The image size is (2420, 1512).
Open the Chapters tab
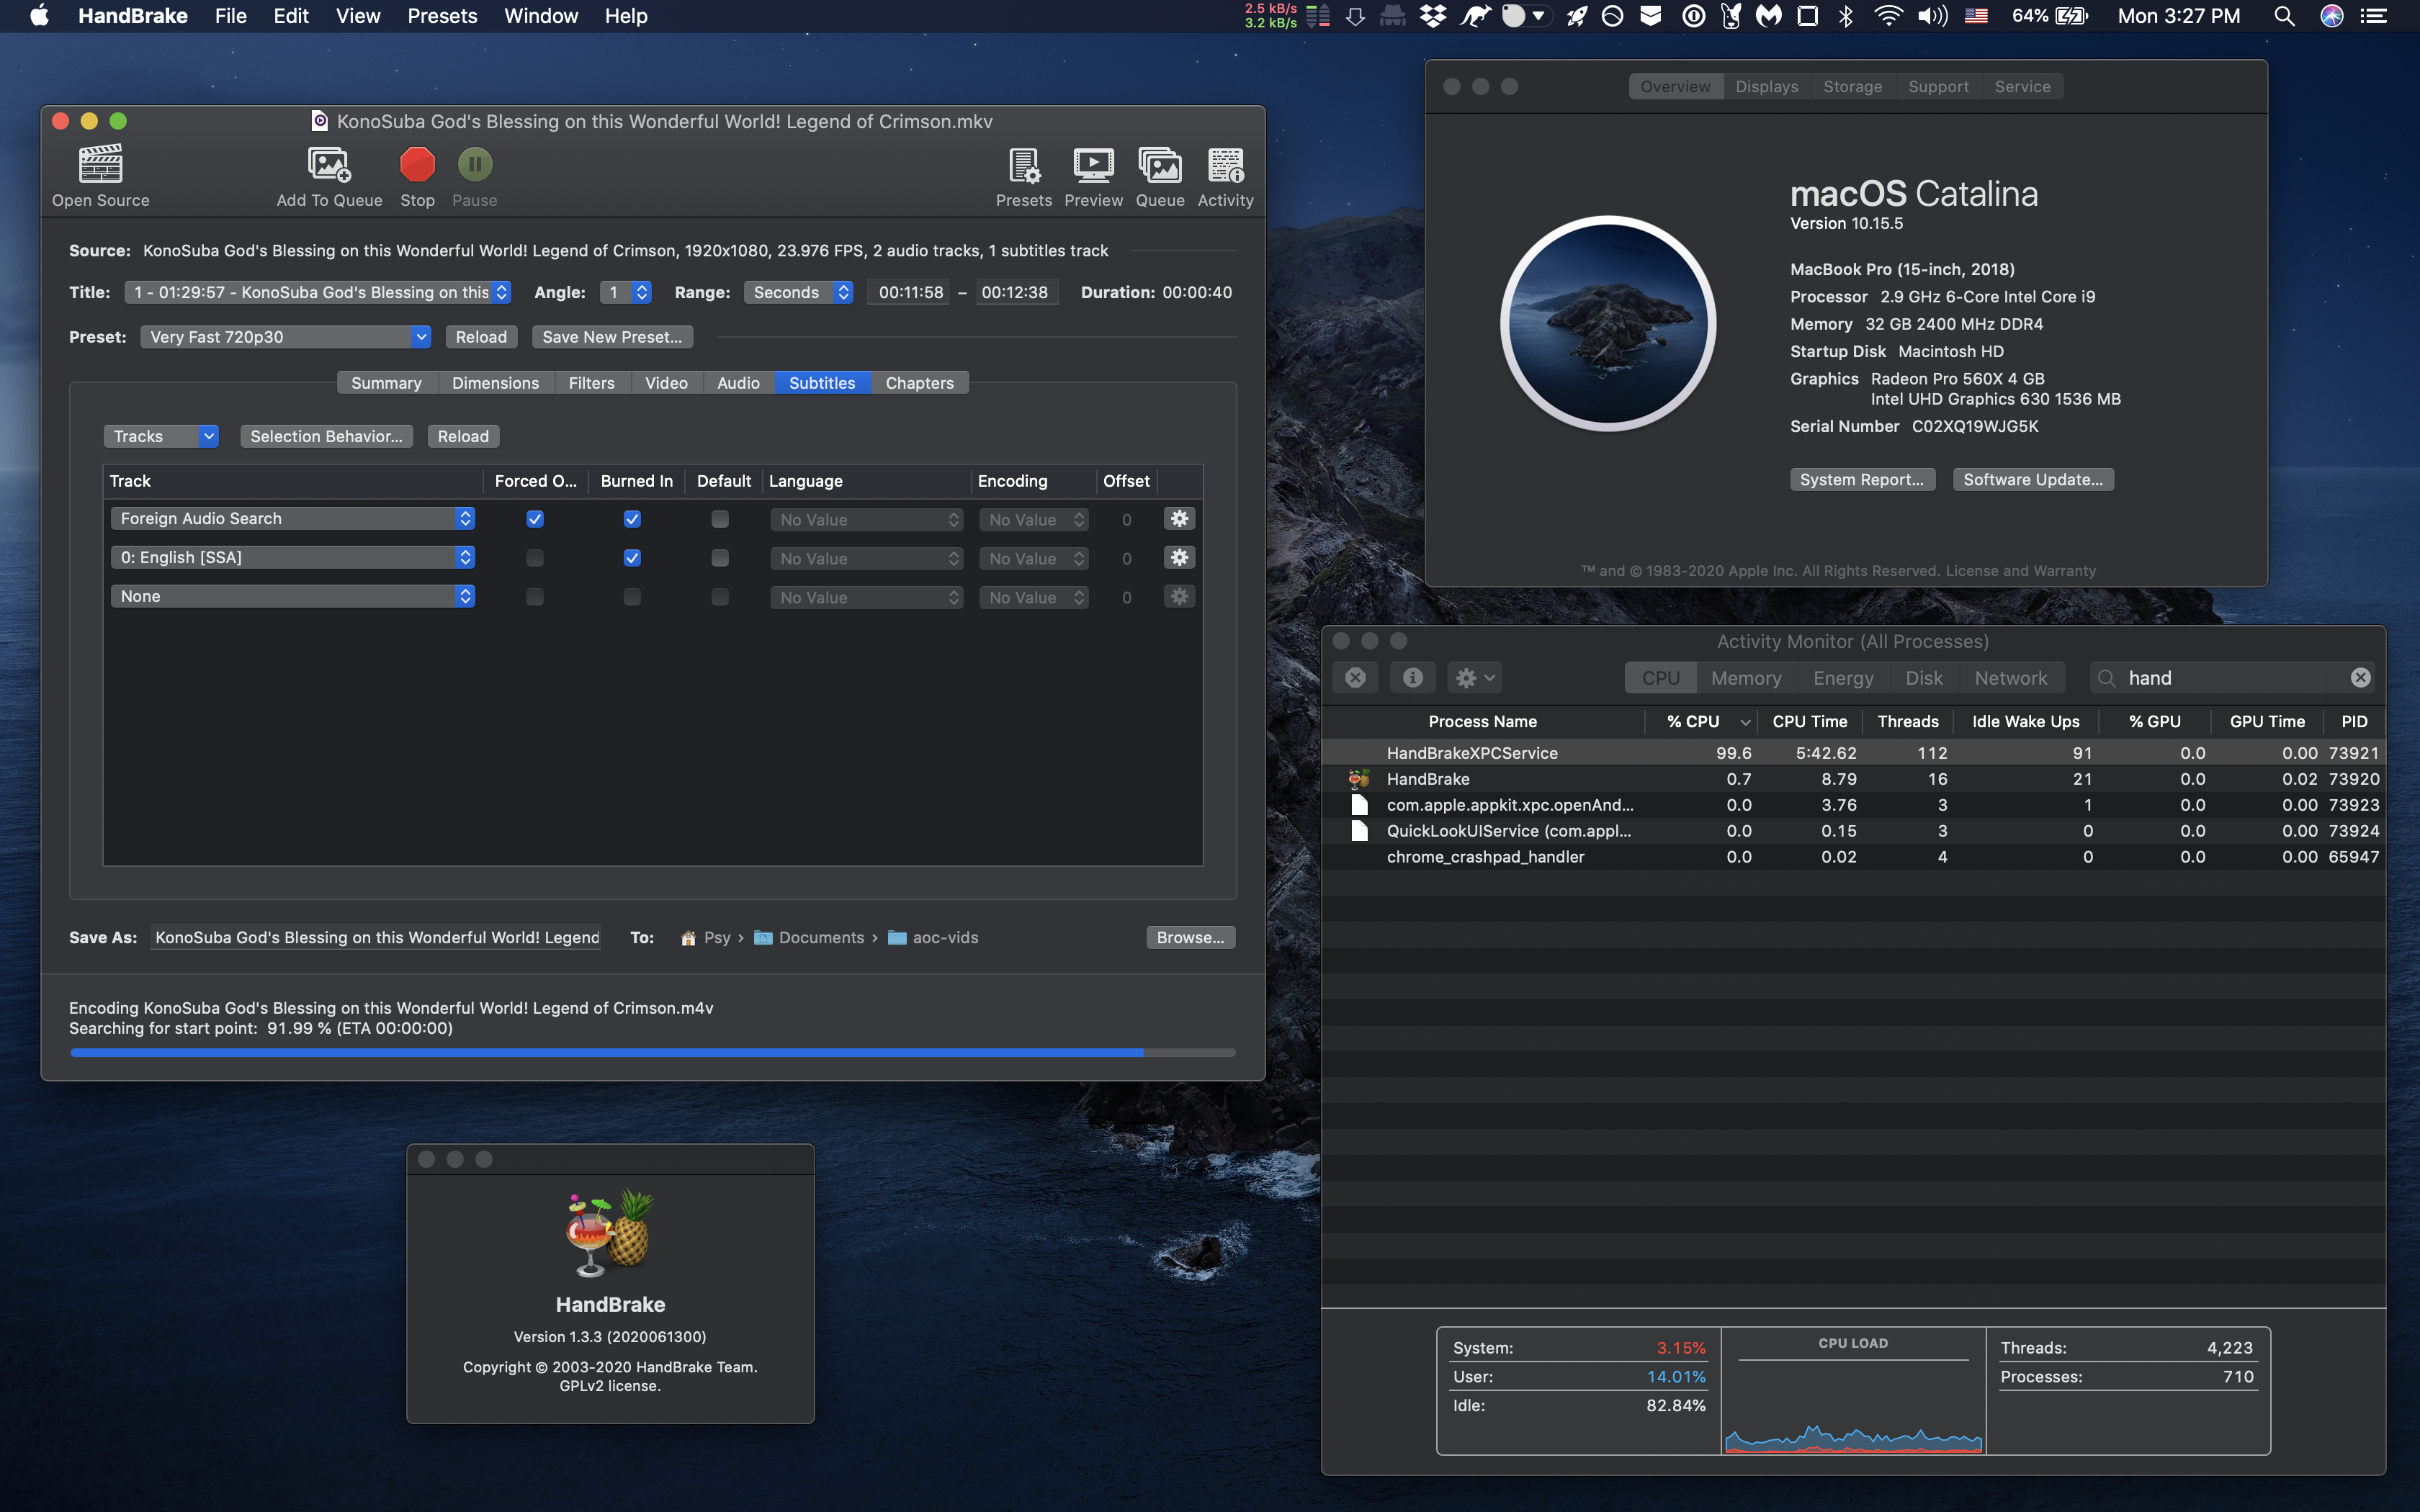click(919, 383)
